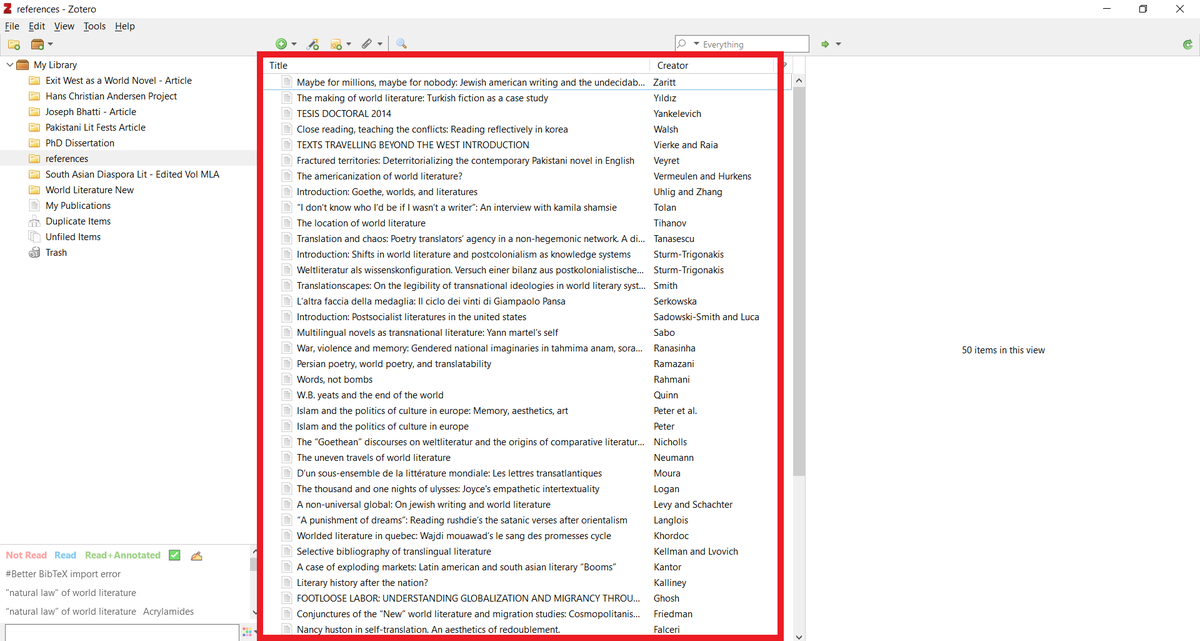
Task: Open Advanced Search magnifier icon
Action: pos(401,44)
